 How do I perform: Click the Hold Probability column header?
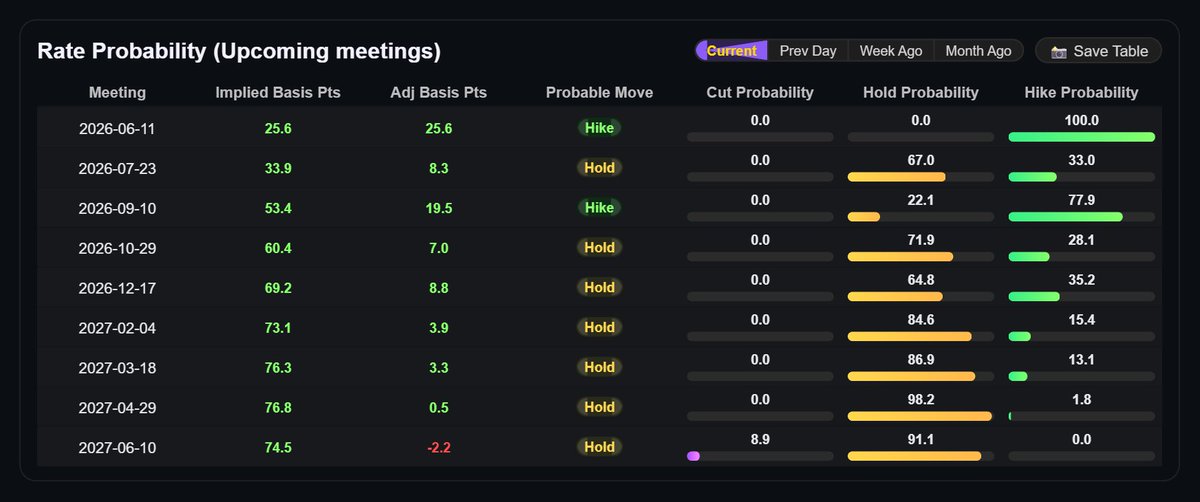[921, 92]
